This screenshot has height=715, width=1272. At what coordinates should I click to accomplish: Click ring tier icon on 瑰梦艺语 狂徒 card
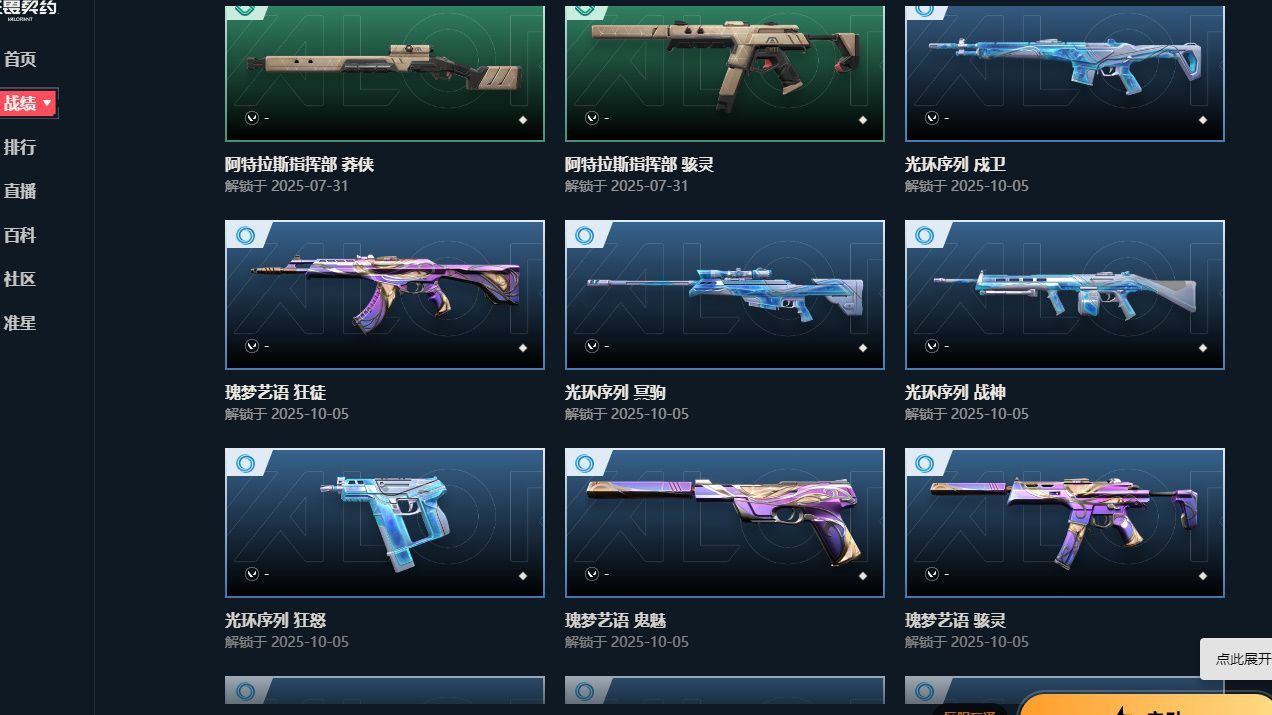point(245,235)
